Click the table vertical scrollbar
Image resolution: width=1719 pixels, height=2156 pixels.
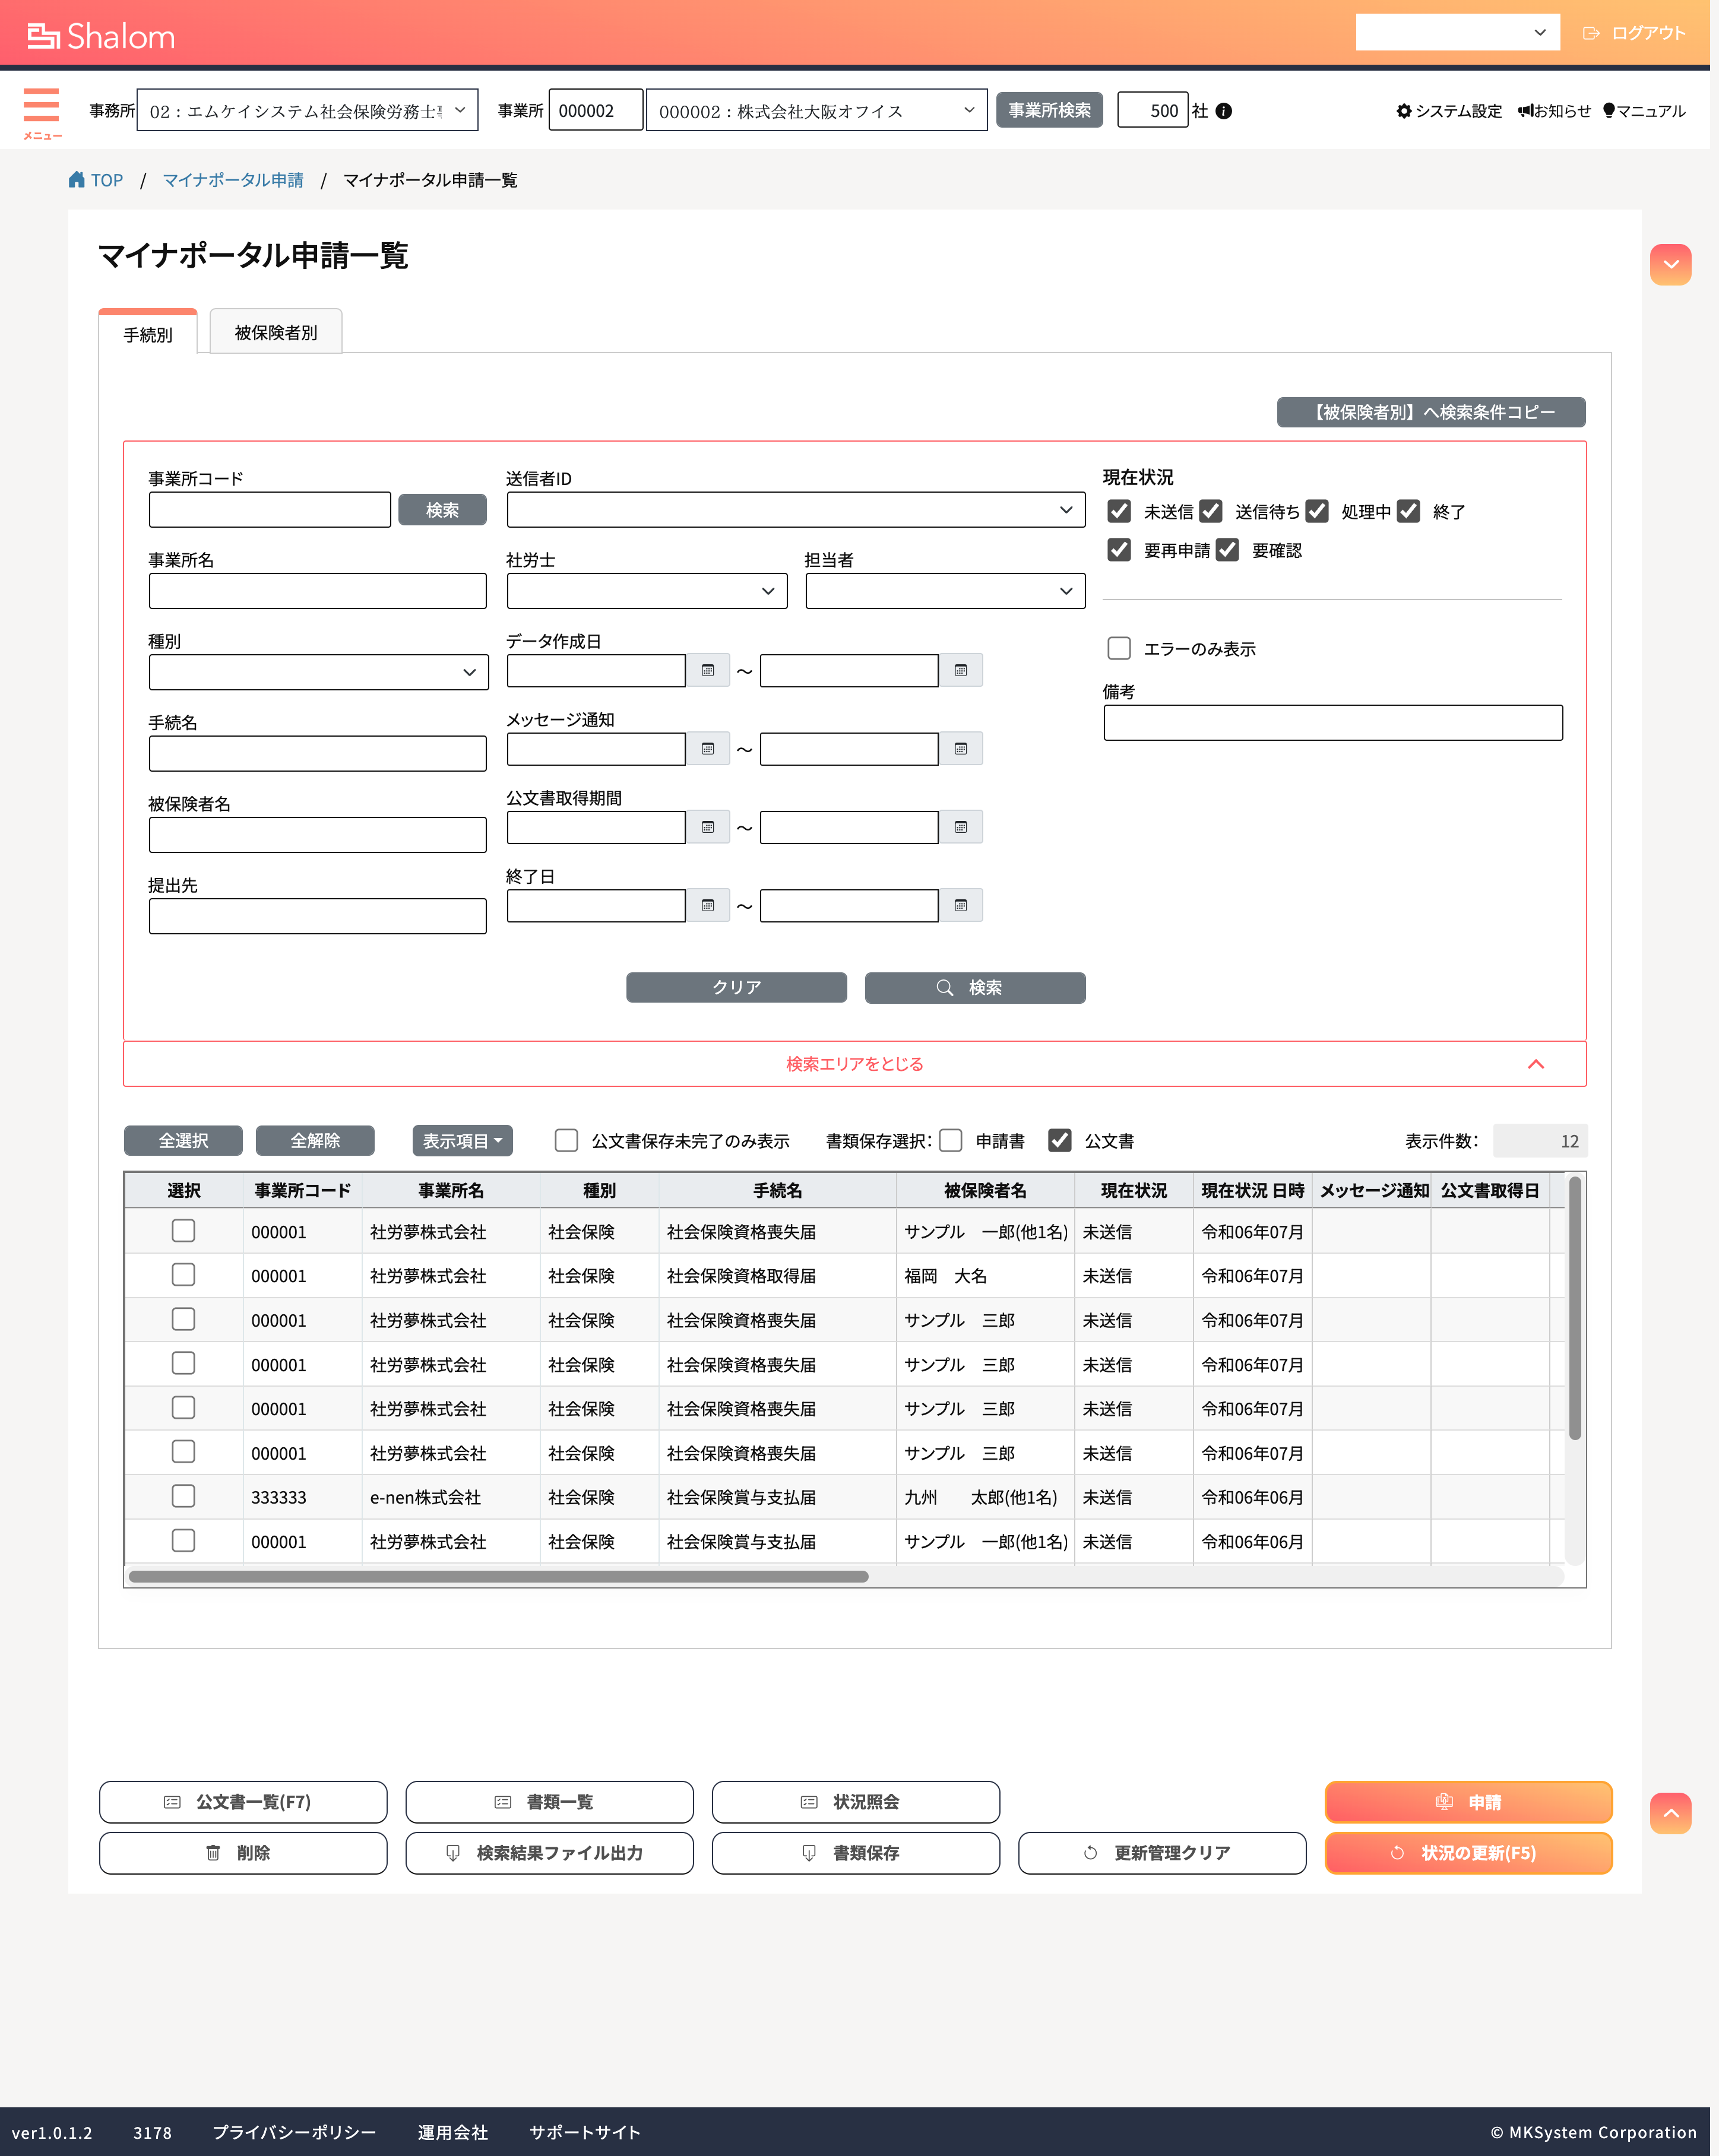click(1575, 1308)
